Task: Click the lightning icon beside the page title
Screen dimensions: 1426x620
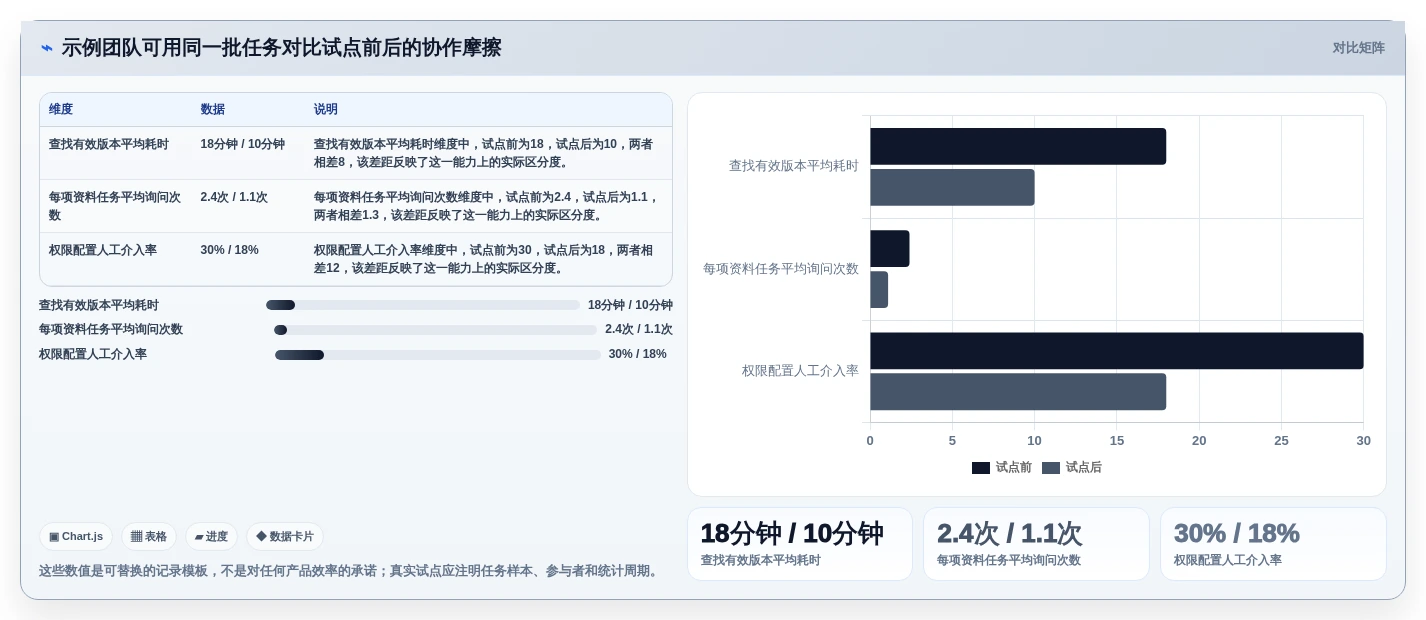Action: [47, 48]
